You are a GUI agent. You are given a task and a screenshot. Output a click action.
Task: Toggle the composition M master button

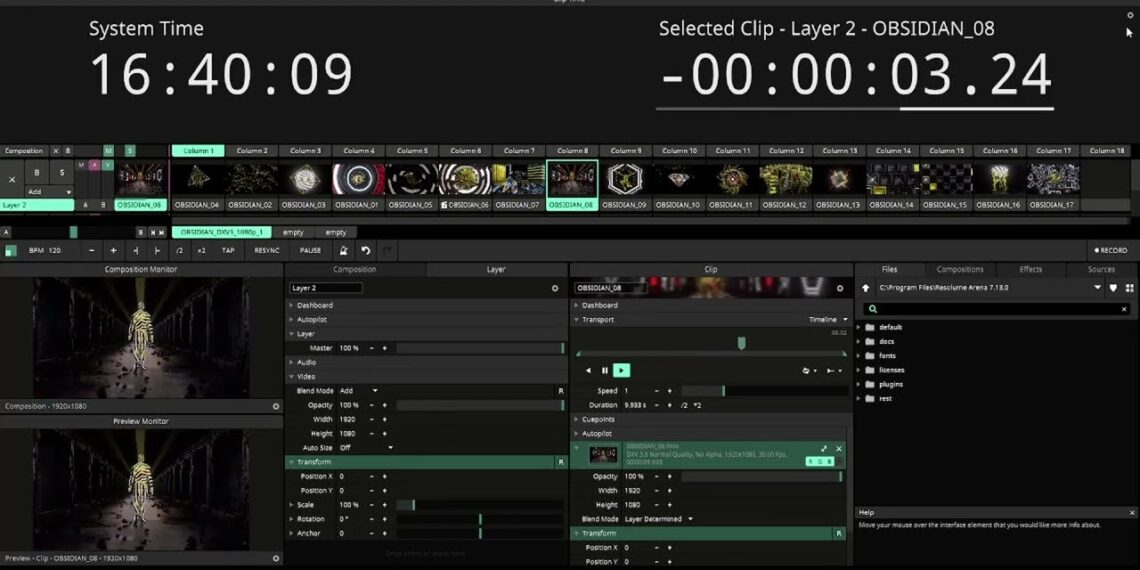[108, 151]
